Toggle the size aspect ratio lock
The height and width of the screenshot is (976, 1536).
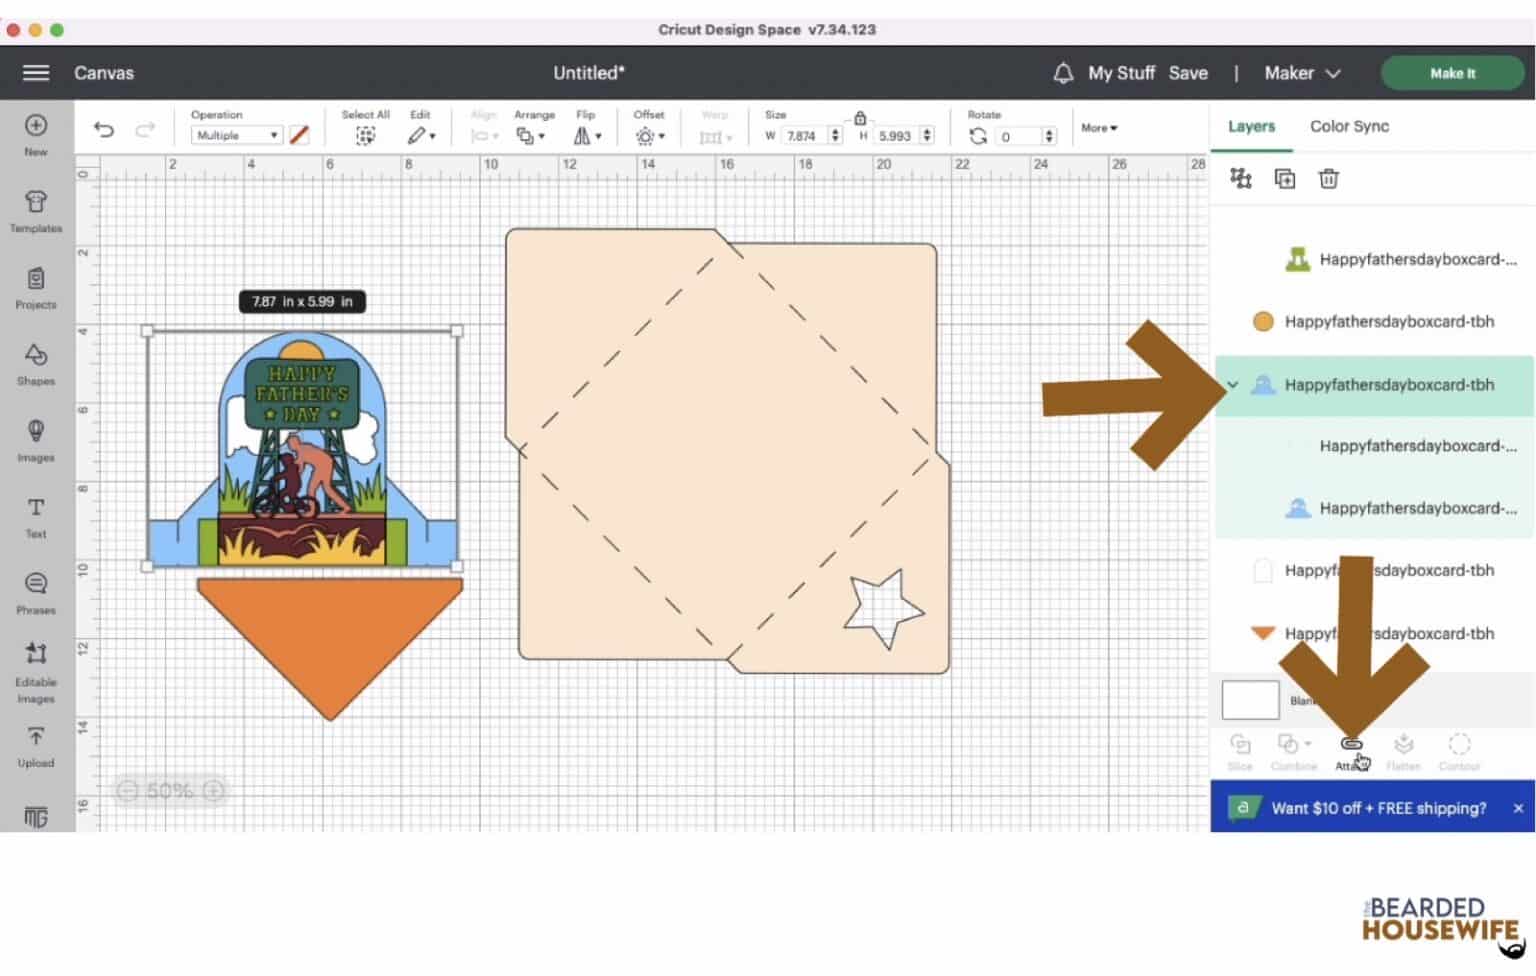pyautogui.click(x=860, y=118)
